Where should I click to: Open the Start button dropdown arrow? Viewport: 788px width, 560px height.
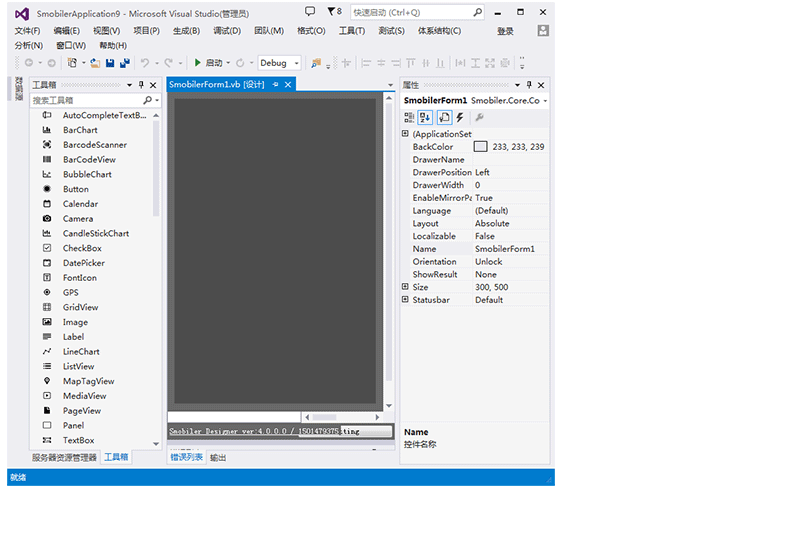pos(228,63)
